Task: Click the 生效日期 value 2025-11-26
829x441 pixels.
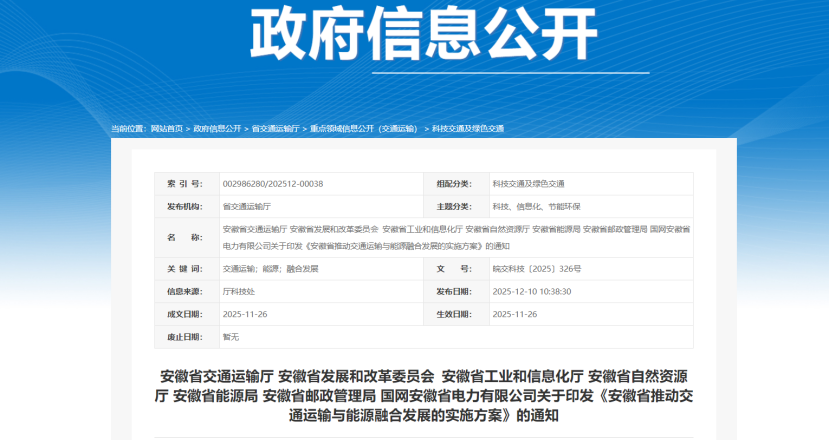Action: 515,314
